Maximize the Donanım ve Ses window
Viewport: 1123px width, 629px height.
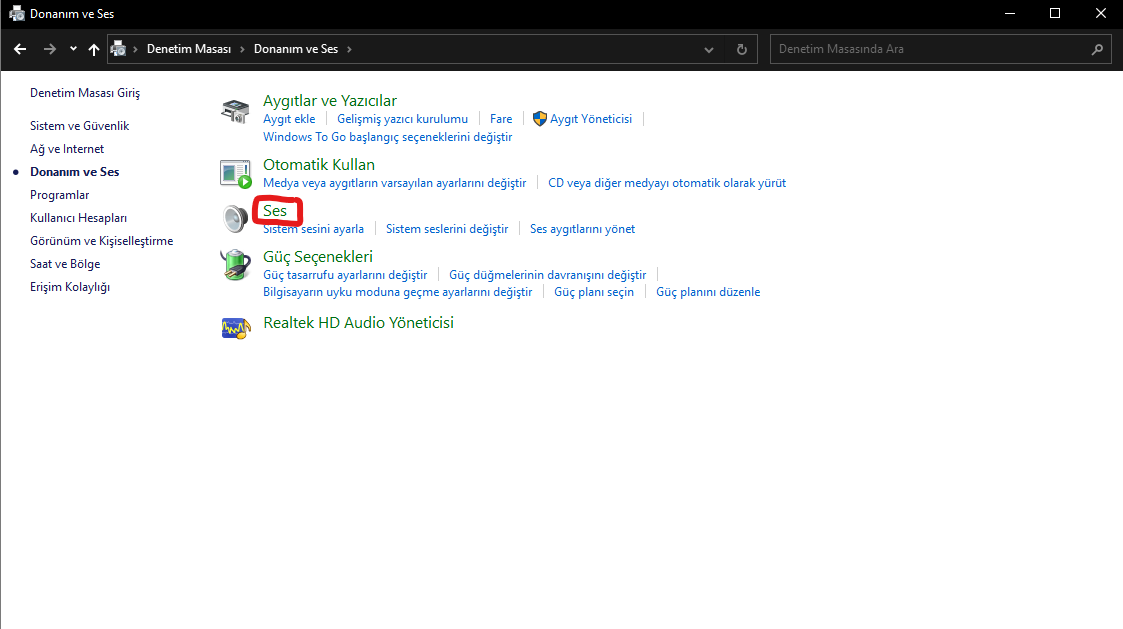1055,14
